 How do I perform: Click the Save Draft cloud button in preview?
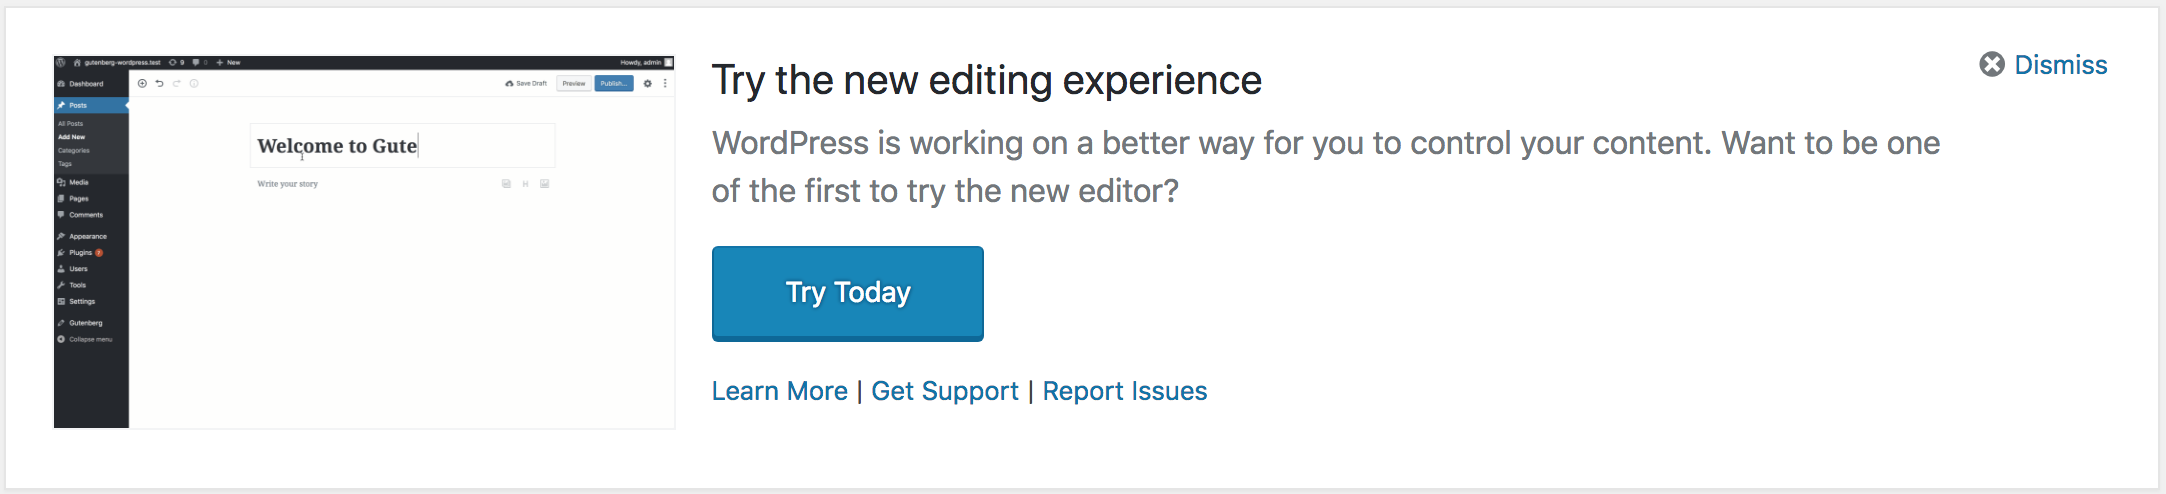526,83
